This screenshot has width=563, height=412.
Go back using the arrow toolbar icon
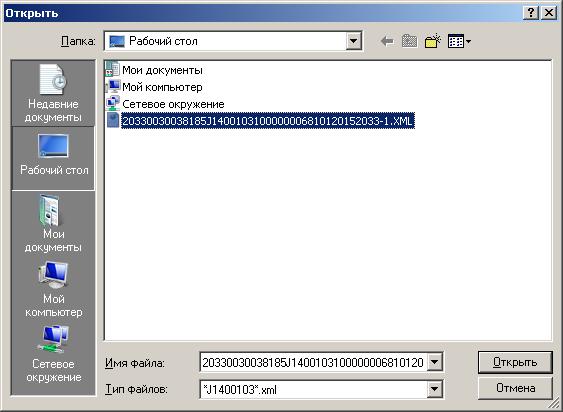[x=387, y=42]
